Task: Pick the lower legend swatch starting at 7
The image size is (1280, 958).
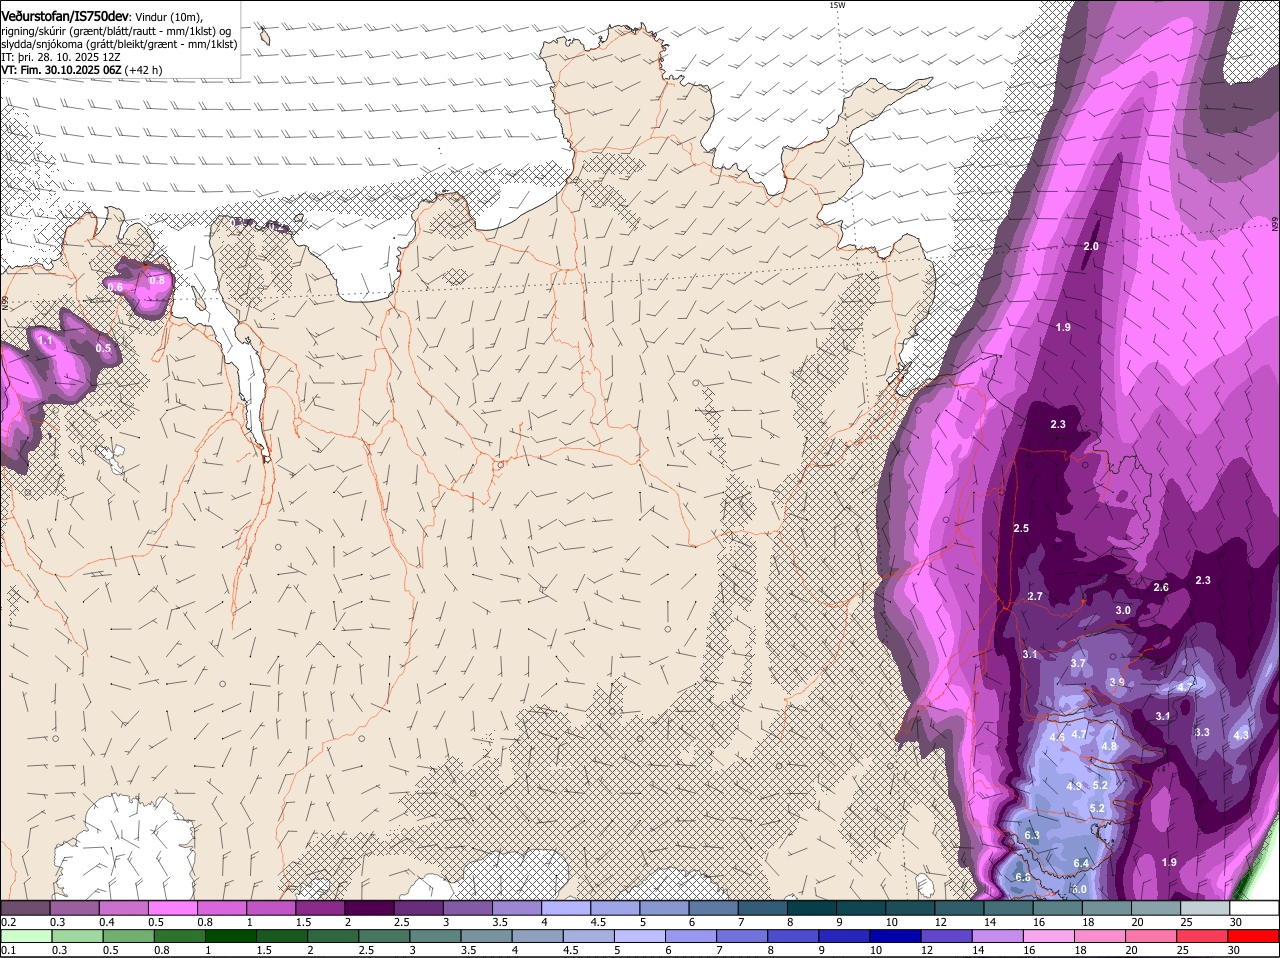Action: pyautogui.click(x=743, y=935)
